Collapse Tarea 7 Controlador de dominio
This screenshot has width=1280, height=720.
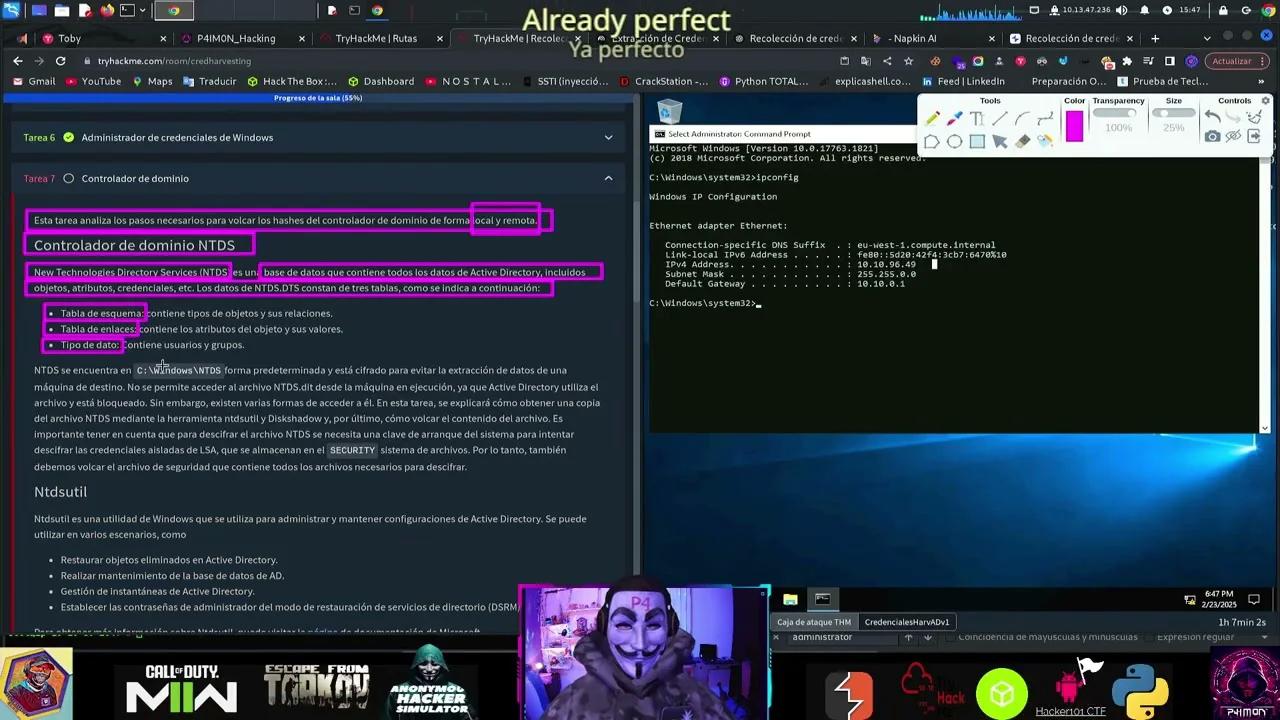point(608,179)
